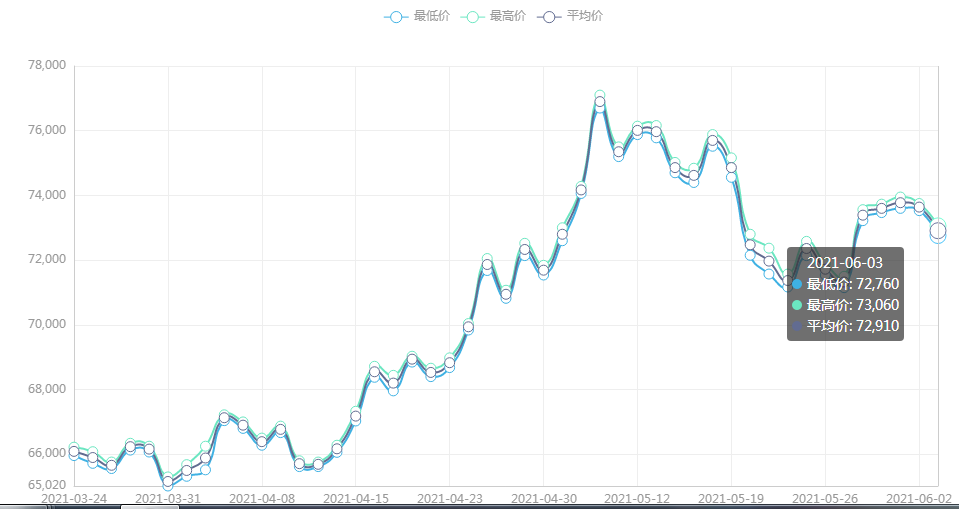
Task: Click the blue 最低价 legend marker circle
Action: click(x=397, y=17)
